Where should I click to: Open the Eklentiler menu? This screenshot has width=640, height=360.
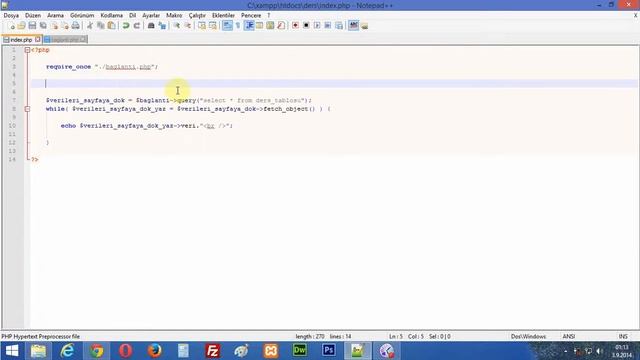(x=223, y=16)
